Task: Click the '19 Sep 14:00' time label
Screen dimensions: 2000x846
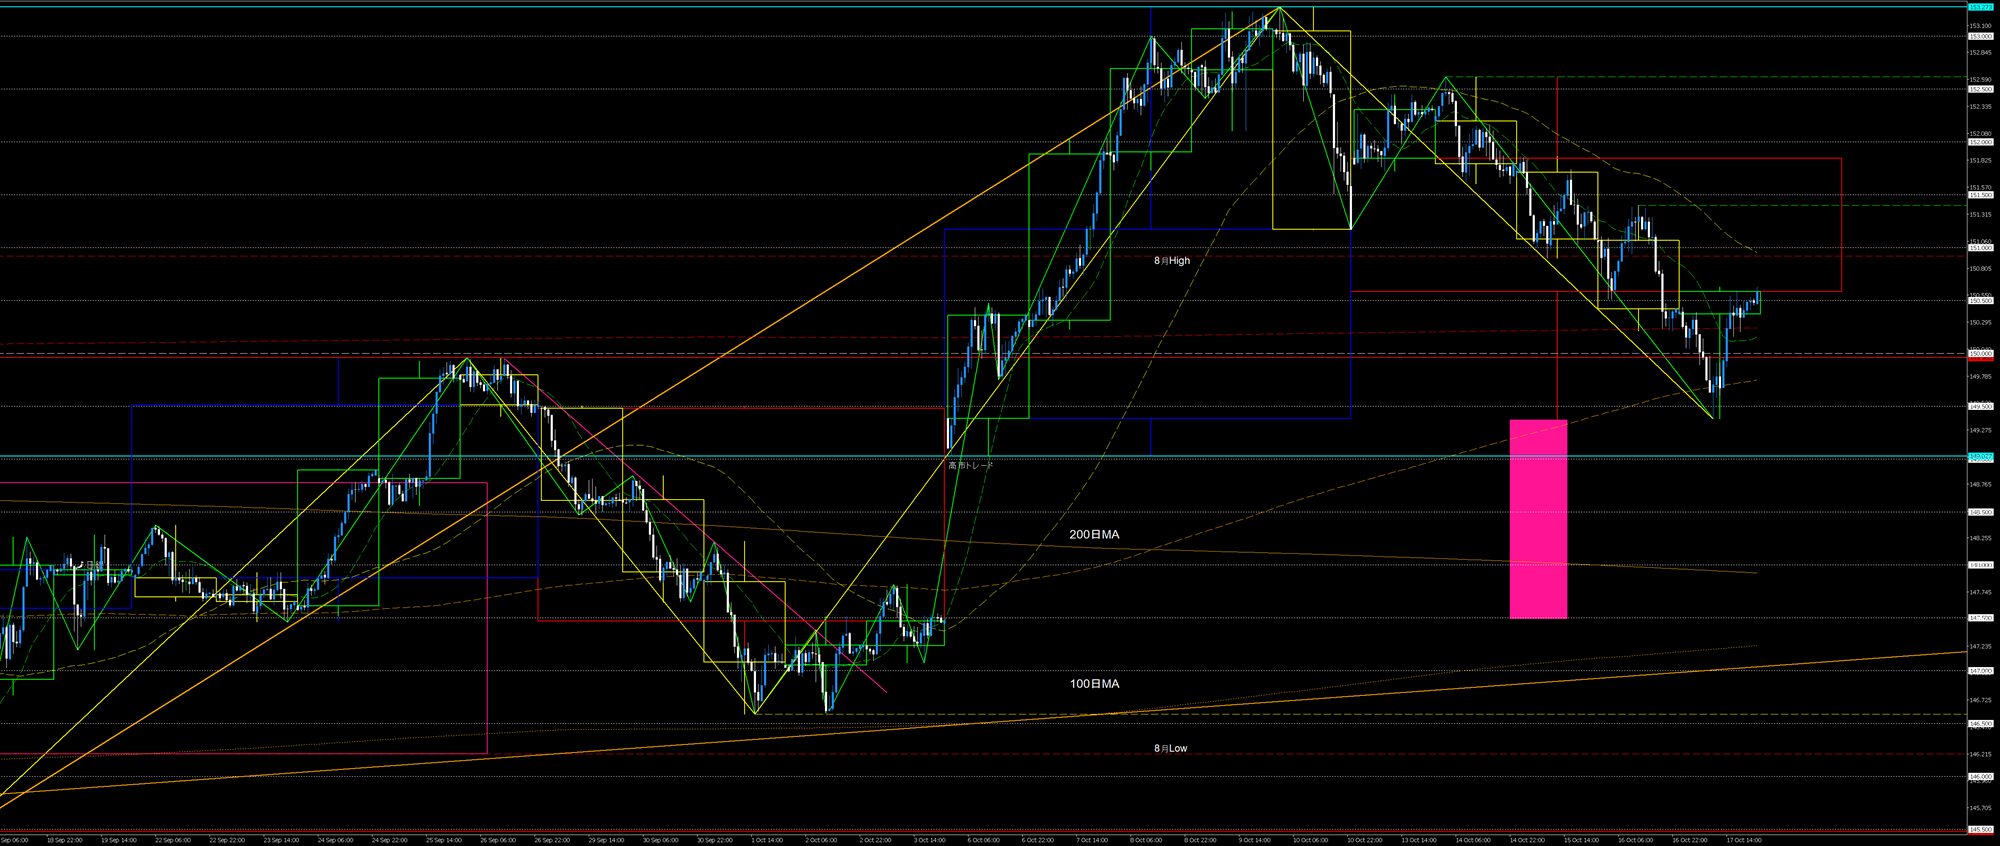Action: [x=118, y=840]
